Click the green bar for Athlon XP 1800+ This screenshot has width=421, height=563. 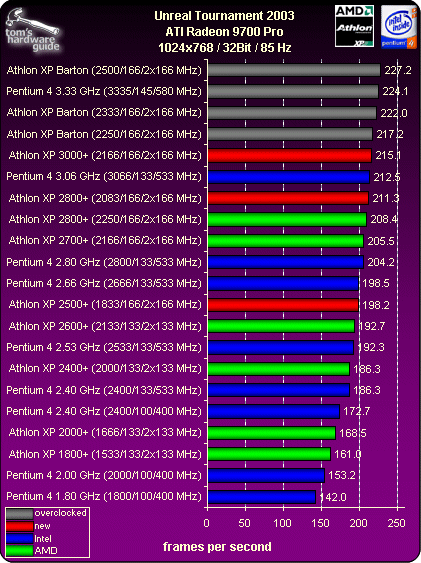pos(269,454)
